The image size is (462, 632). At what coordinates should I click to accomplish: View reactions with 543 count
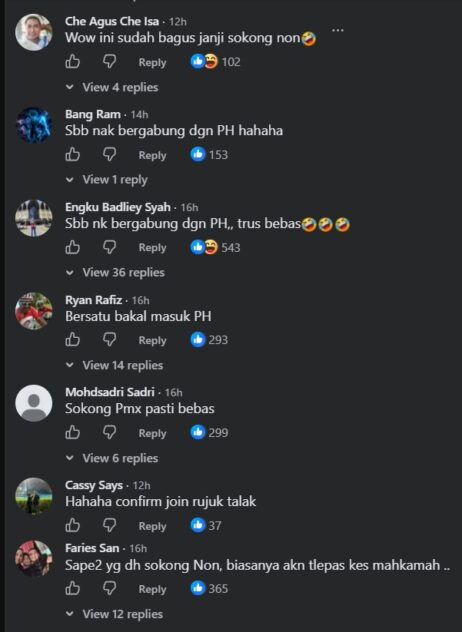click(215, 247)
